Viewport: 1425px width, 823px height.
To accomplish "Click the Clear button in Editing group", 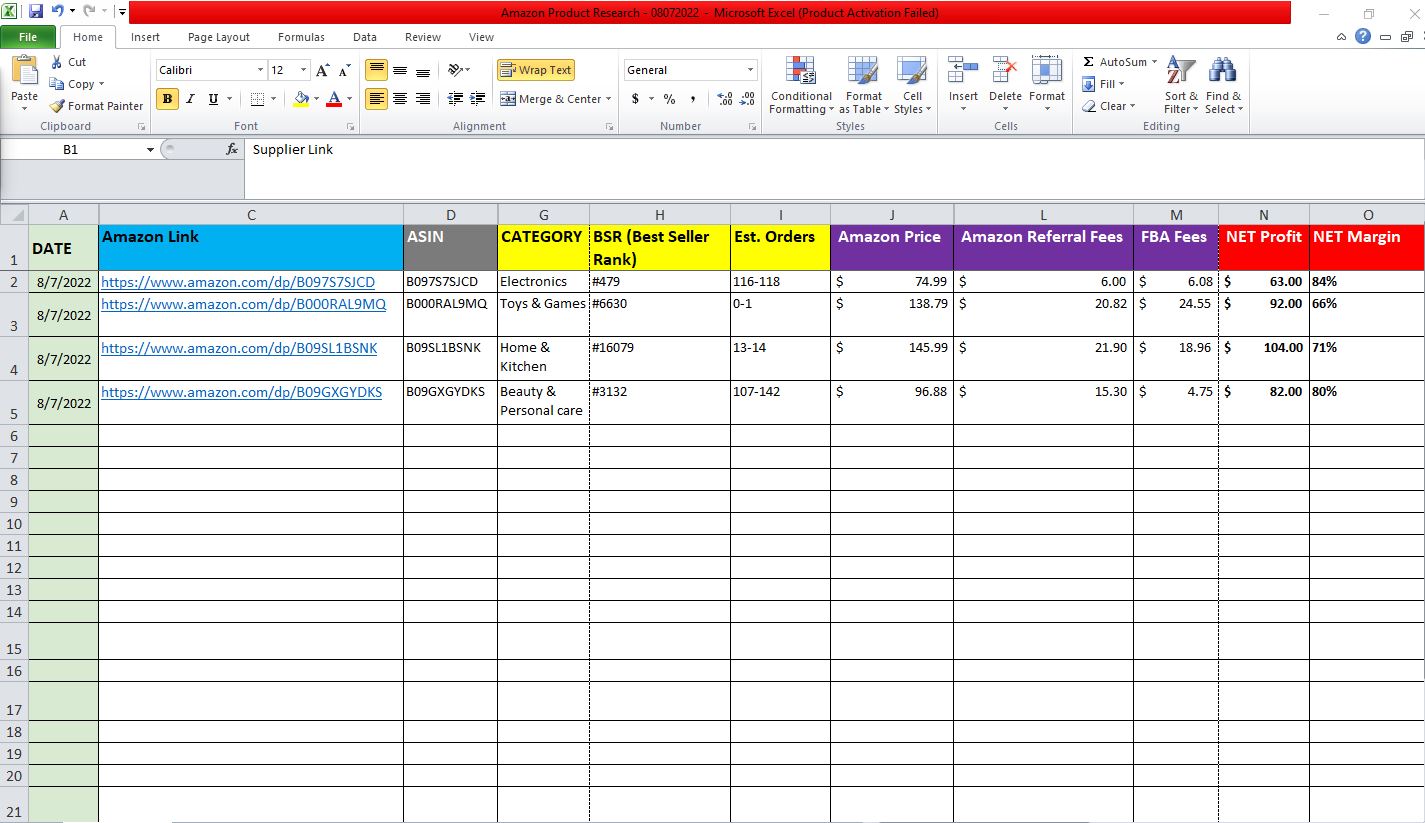I will [1109, 106].
